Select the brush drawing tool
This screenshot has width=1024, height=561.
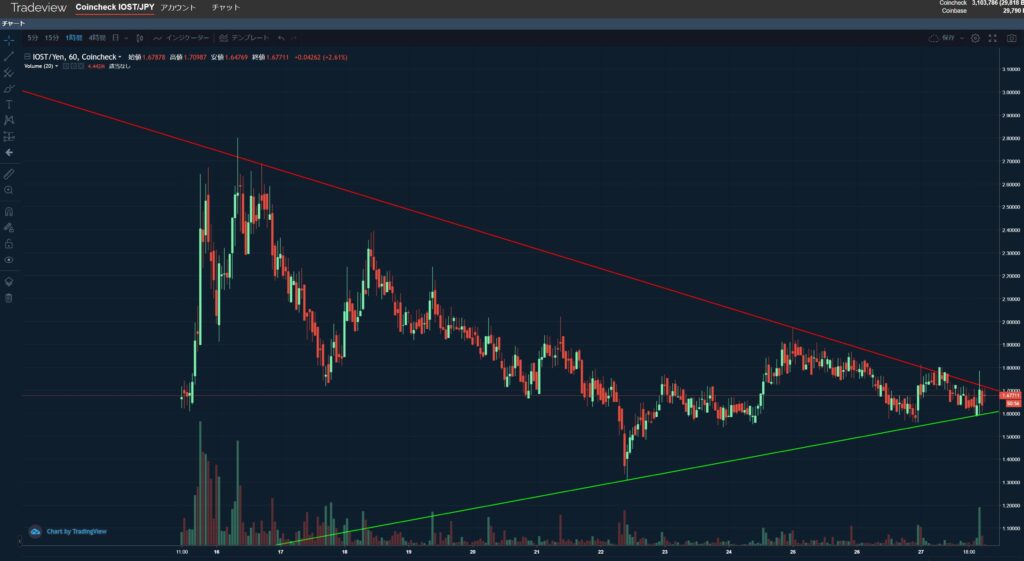click(8, 89)
